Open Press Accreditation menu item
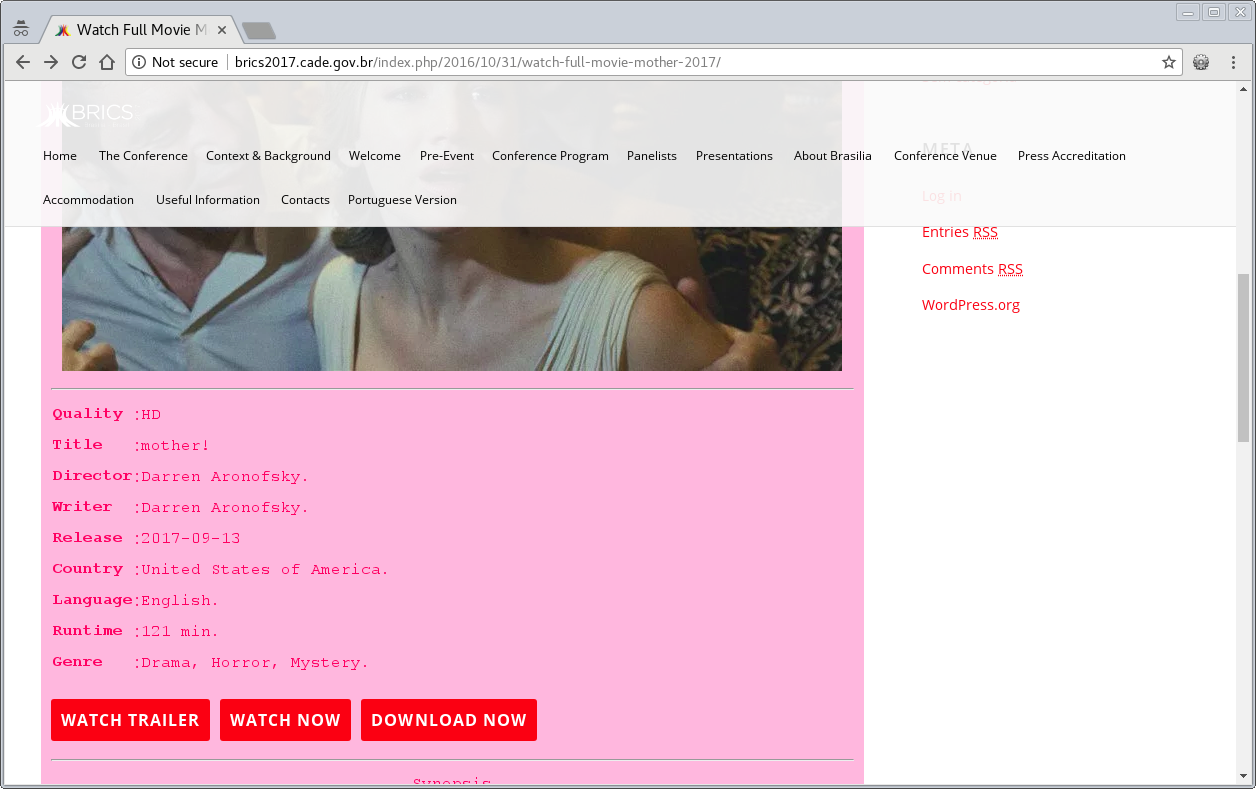The width and height of the screenshot is (1256, 789). pyautogui.click(x=1072, y=156)
